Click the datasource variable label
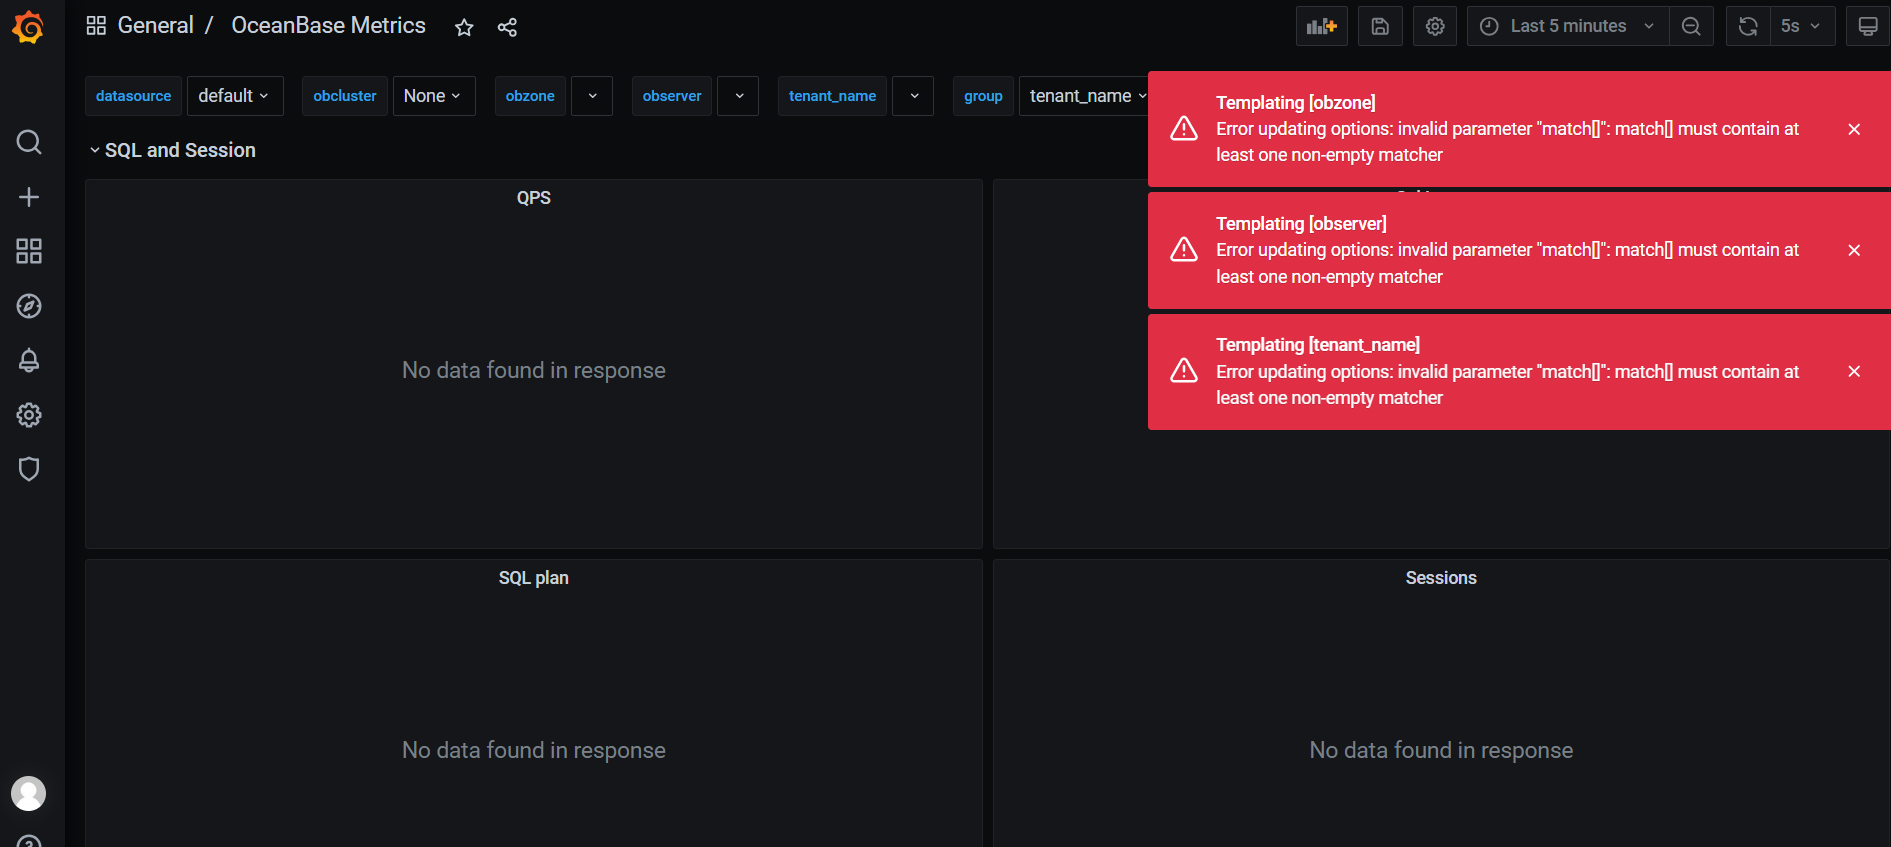 pyautogui.click(x=133, y=96)
